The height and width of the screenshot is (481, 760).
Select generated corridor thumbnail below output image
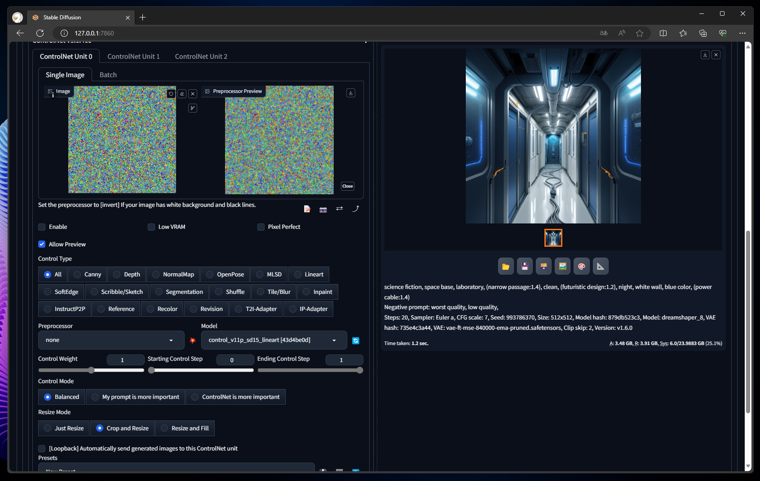553,238
